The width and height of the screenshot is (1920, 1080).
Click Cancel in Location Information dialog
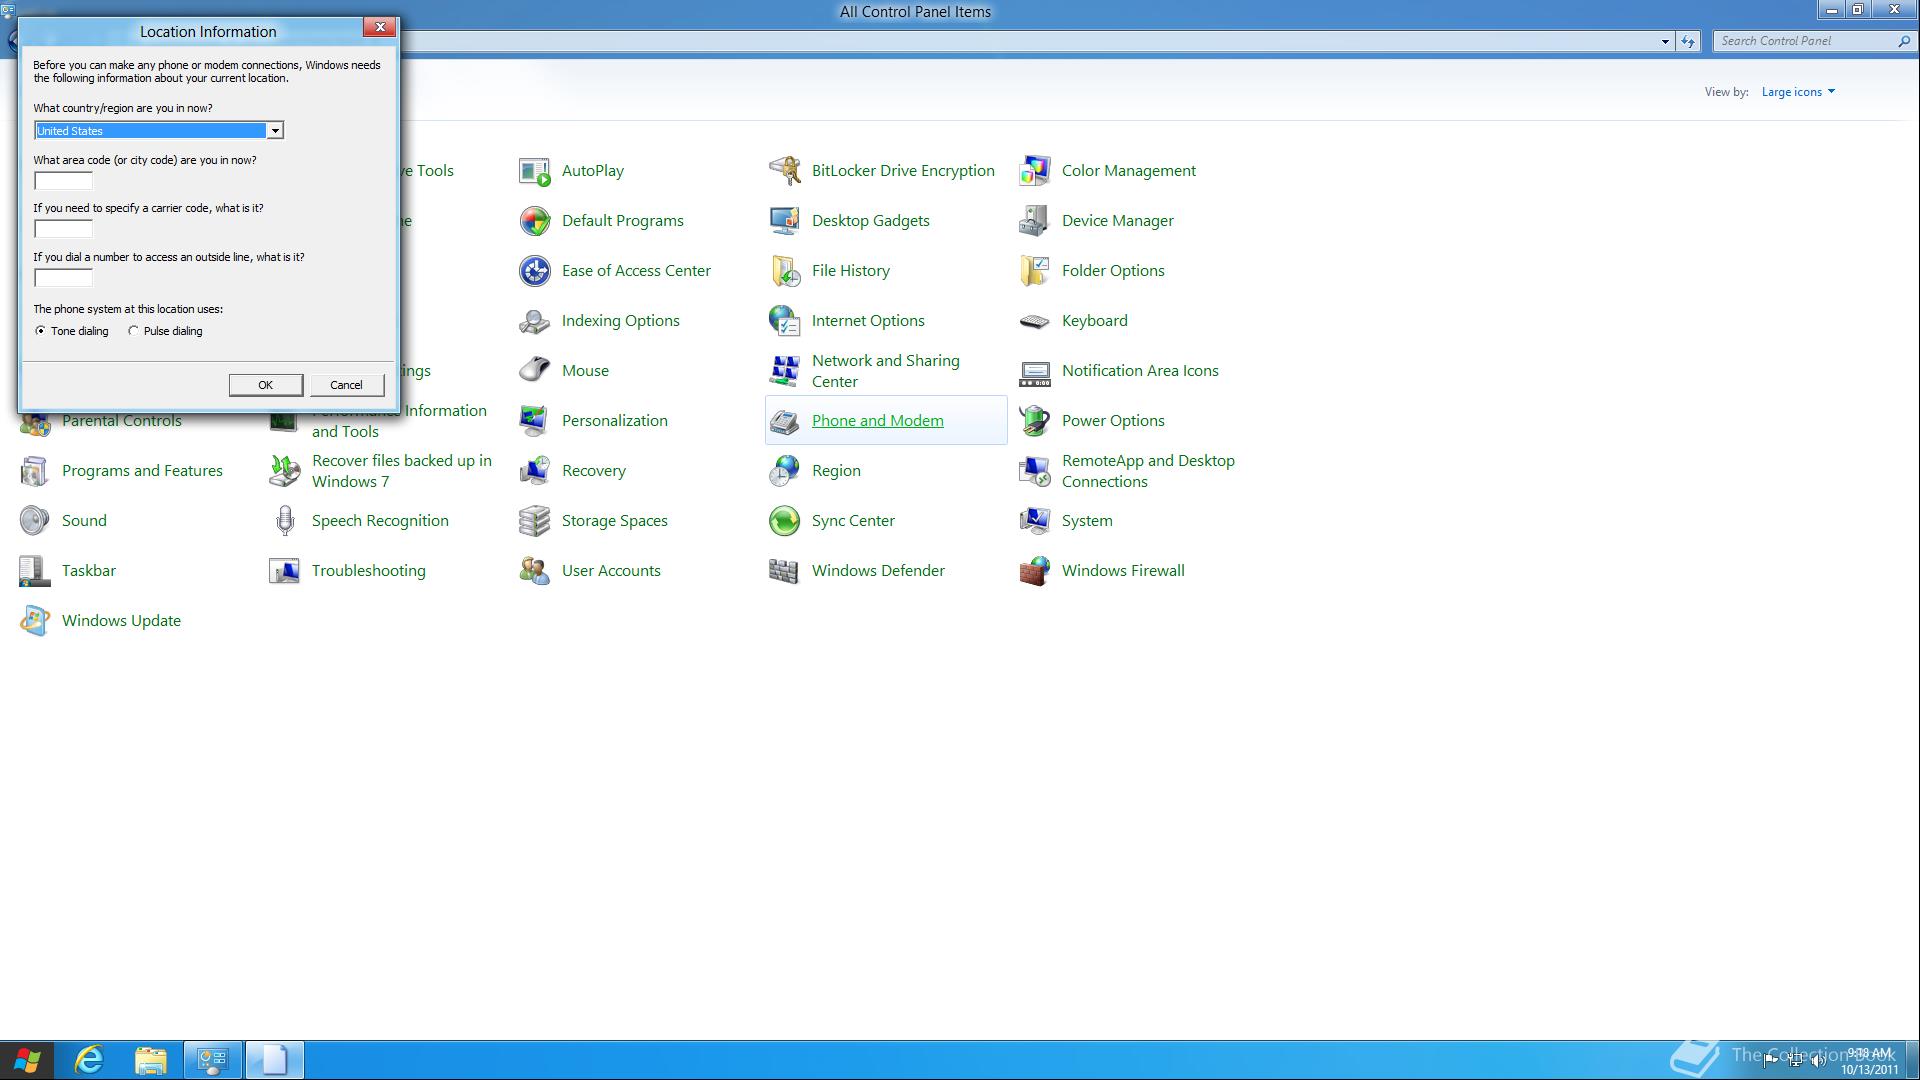click(x=346, y=385)
